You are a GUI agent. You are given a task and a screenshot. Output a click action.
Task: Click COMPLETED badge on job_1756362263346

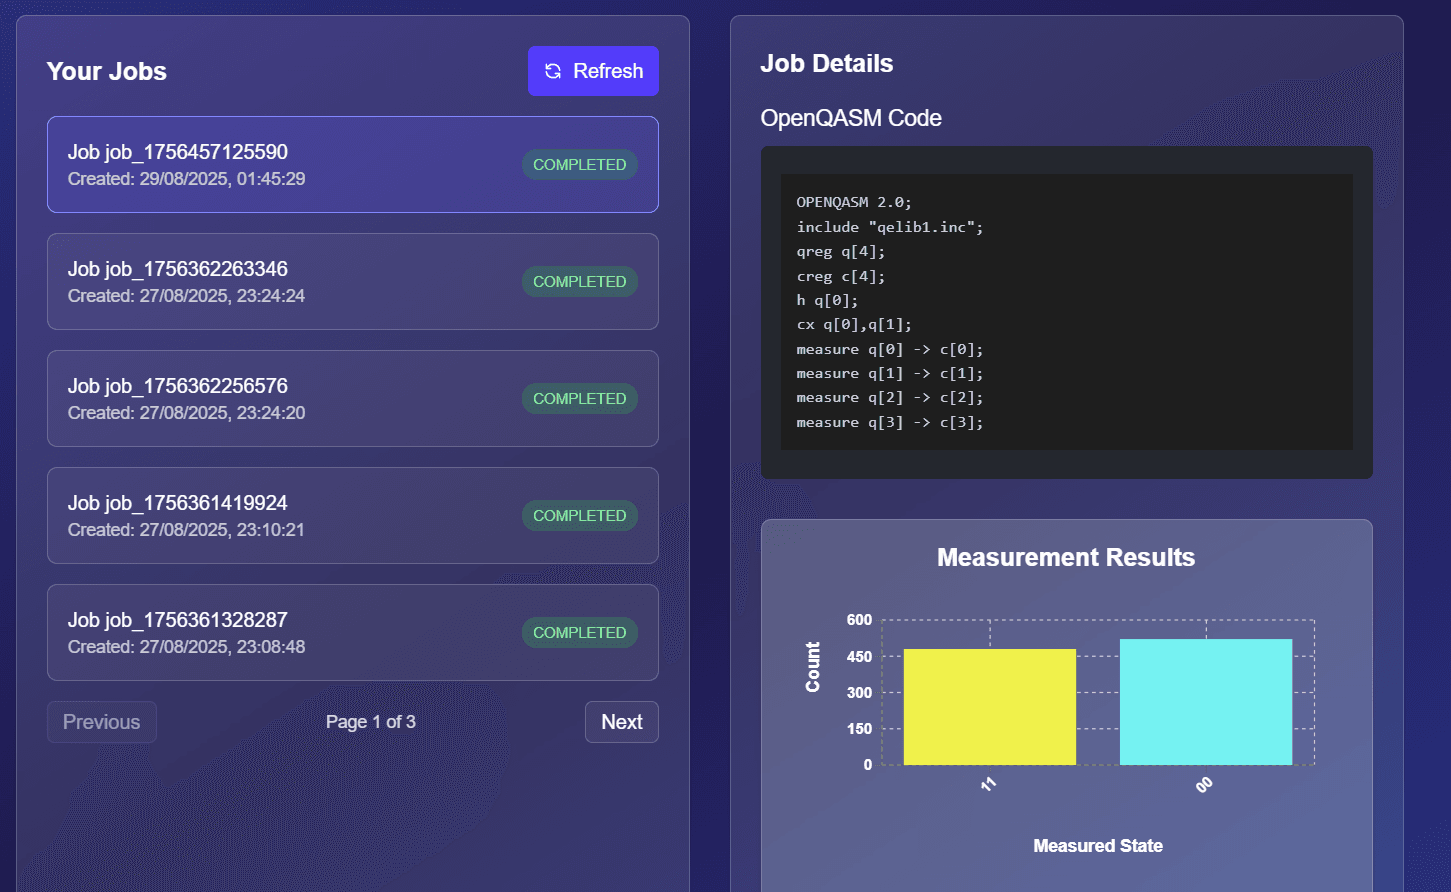tap(580, 282)
